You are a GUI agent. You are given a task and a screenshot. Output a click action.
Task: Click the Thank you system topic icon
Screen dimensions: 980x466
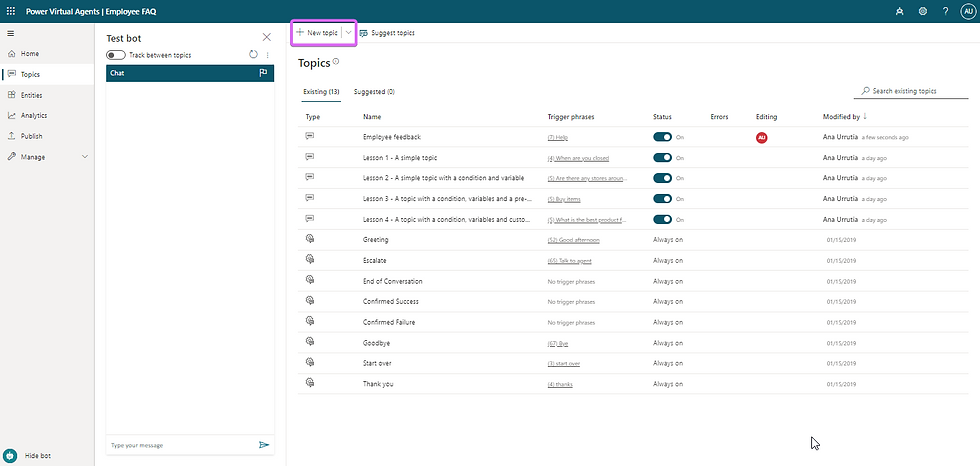[309, 383]
